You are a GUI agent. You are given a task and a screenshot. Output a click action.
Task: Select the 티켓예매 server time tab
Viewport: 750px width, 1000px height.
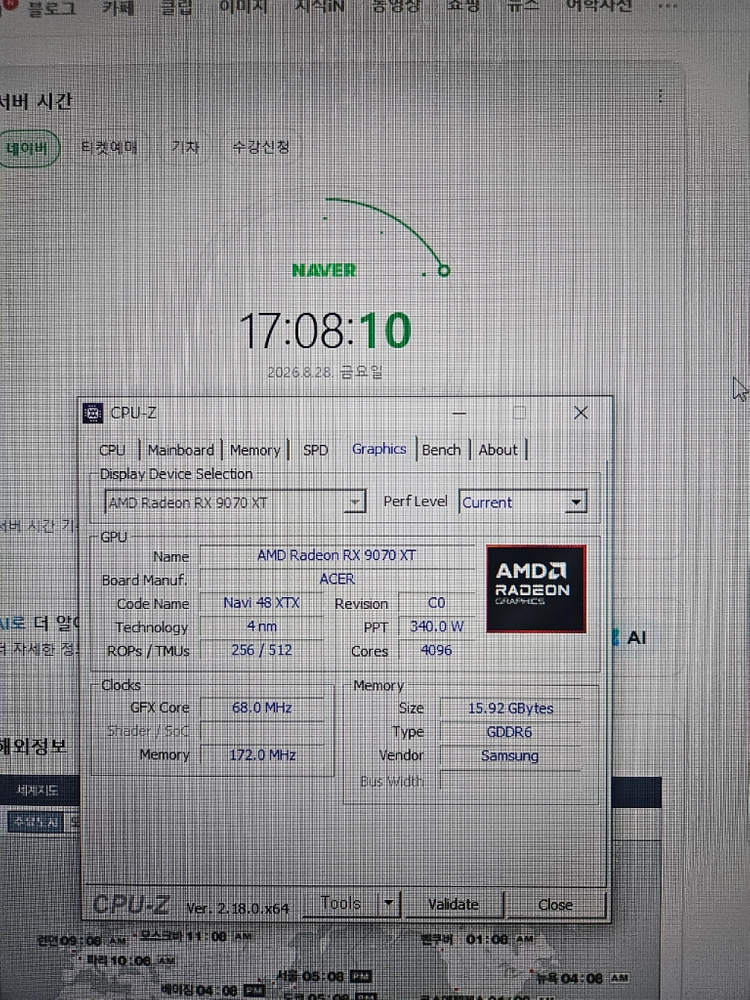click(x=109, y=147)
